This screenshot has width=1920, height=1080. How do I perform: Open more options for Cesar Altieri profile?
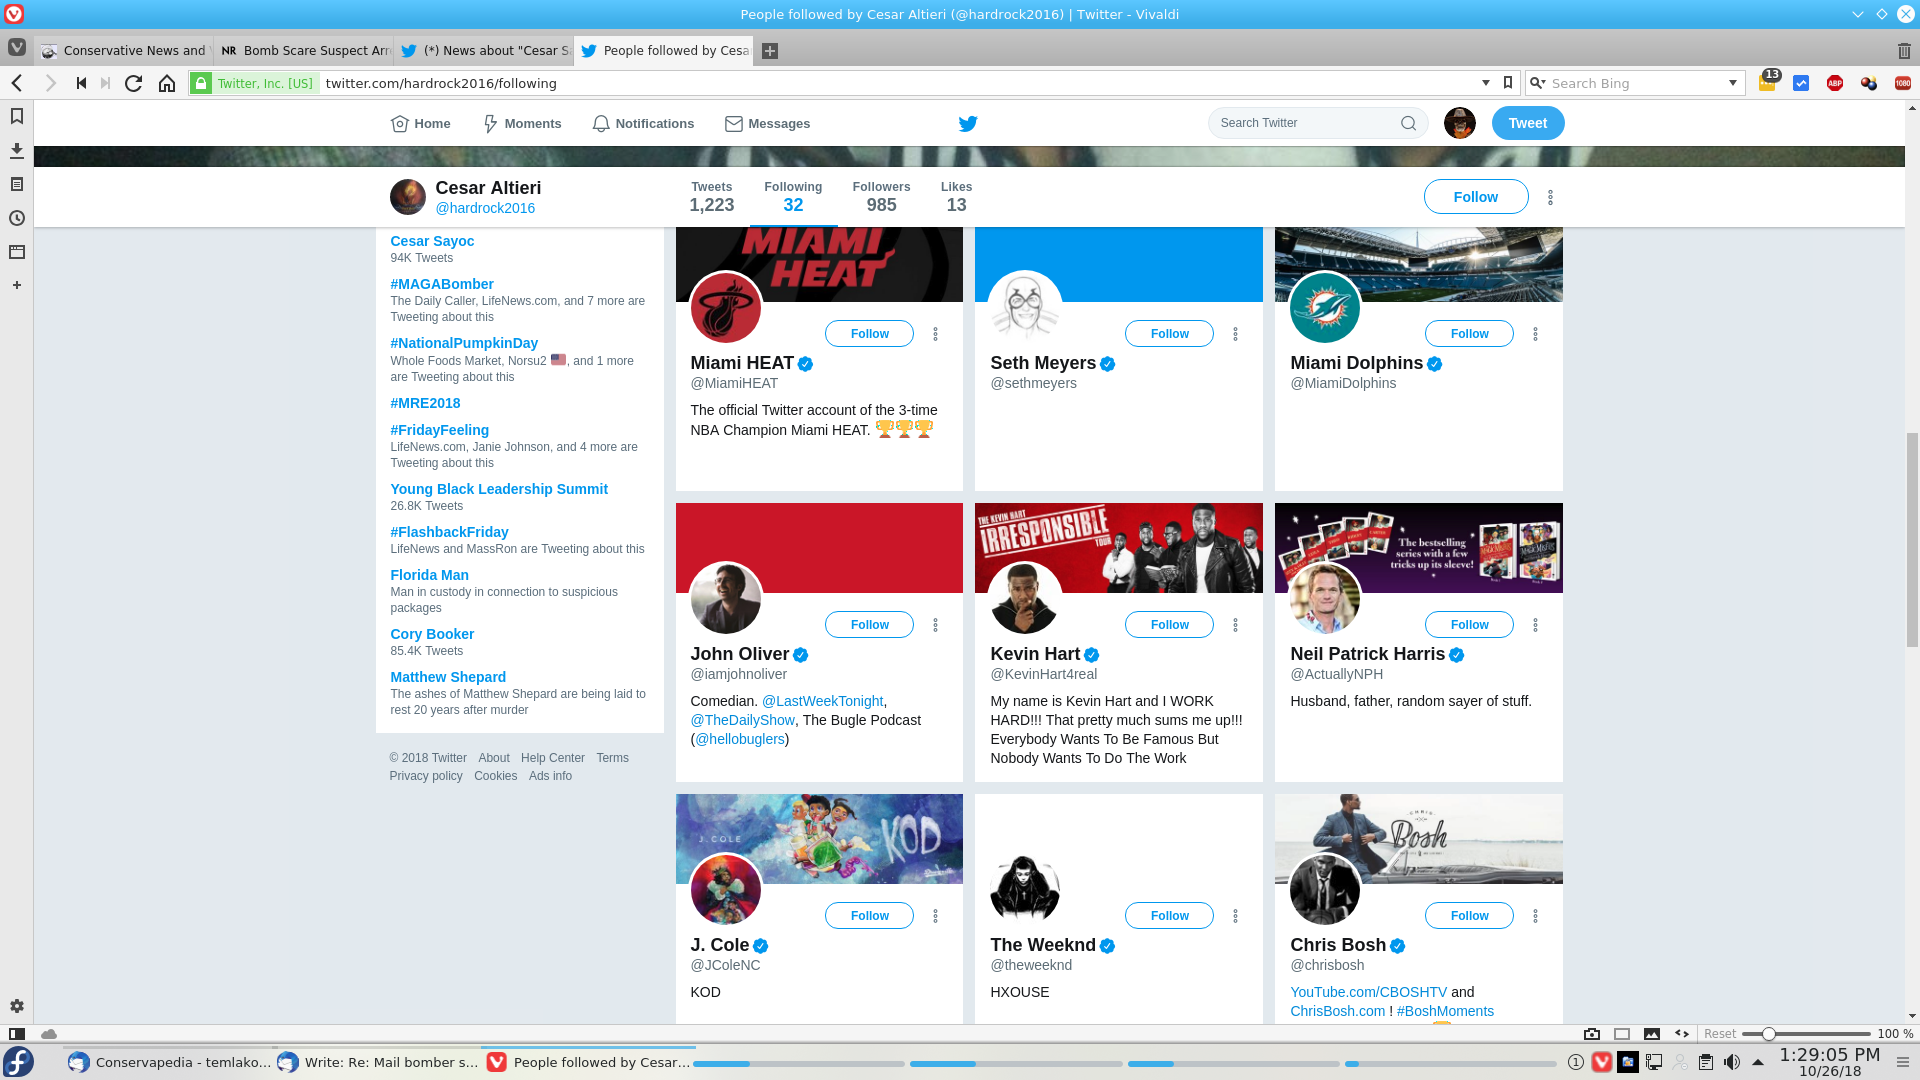(x=1551, y=198)
